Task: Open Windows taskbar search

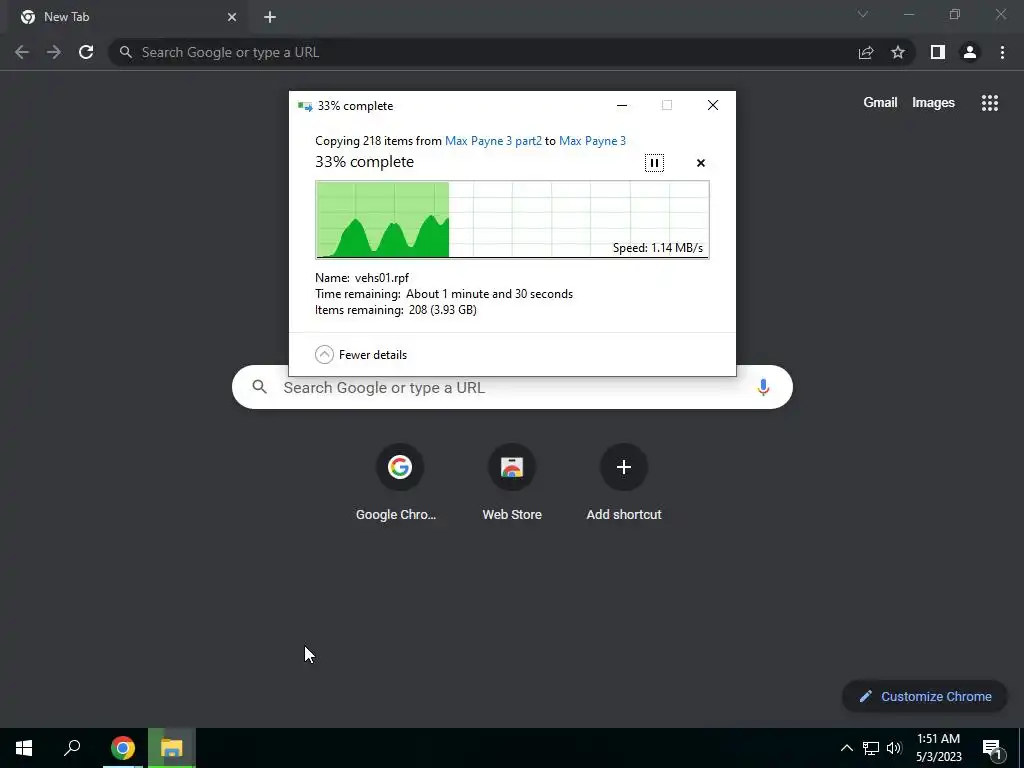Action: coord(72,748)
